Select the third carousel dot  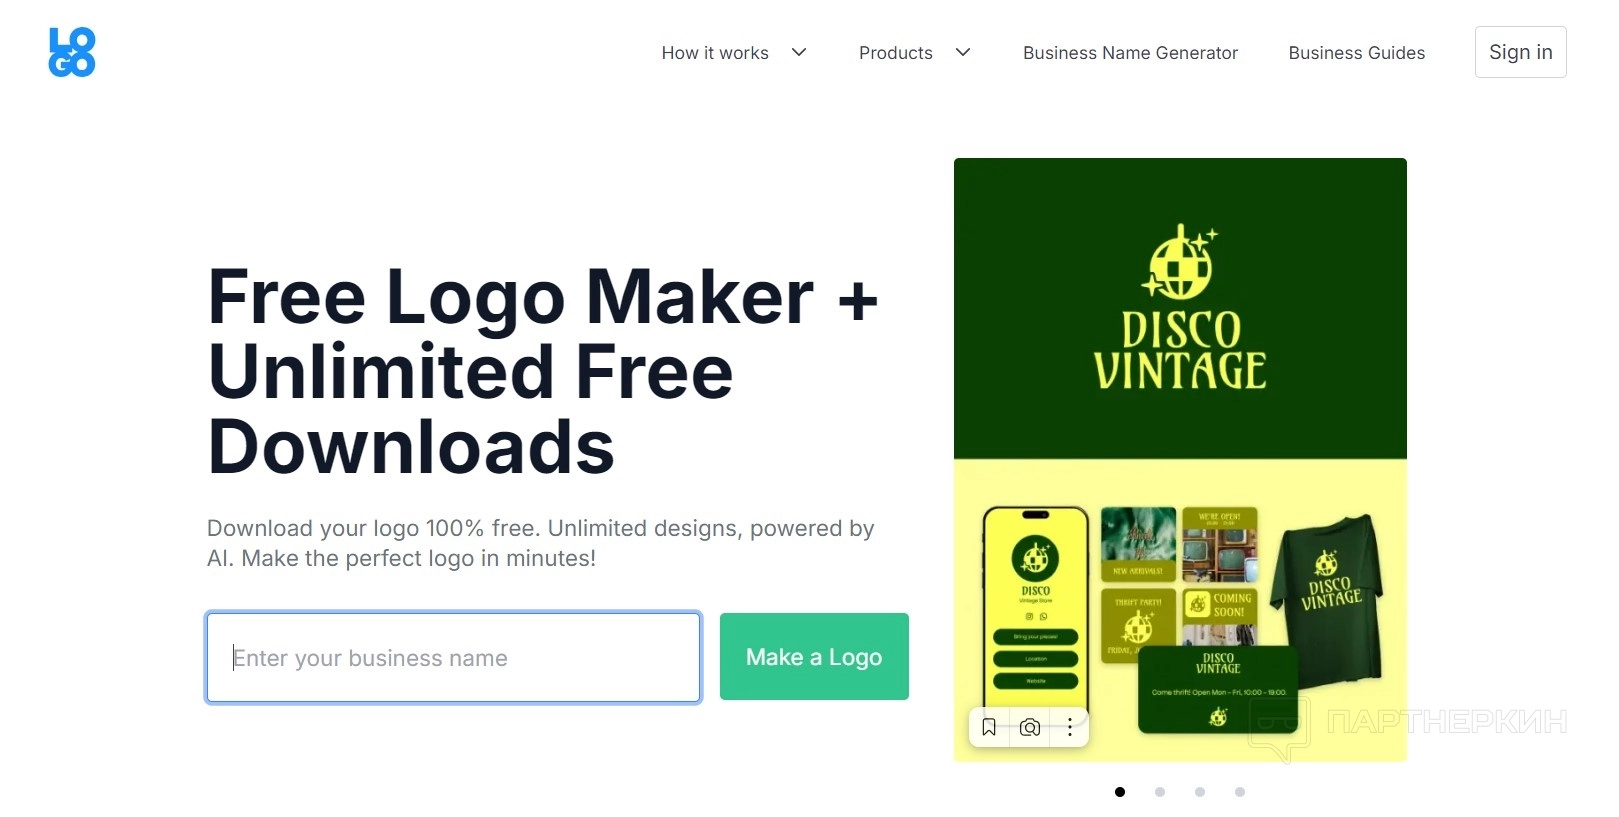coord(1200,792)
